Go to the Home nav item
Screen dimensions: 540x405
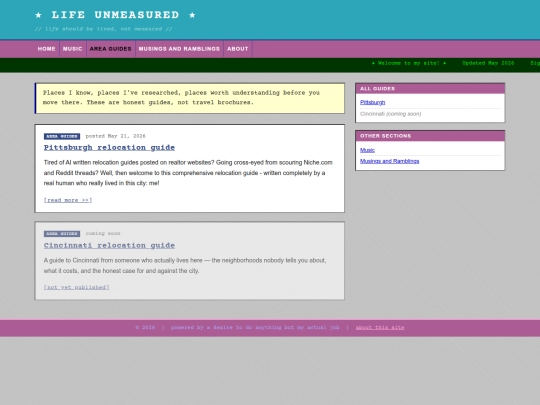tap(46, 49)
